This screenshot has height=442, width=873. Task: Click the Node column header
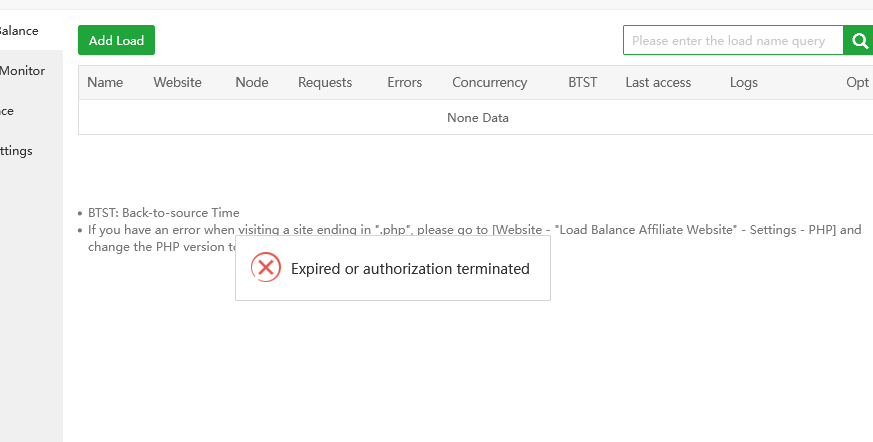coord(252,83)
